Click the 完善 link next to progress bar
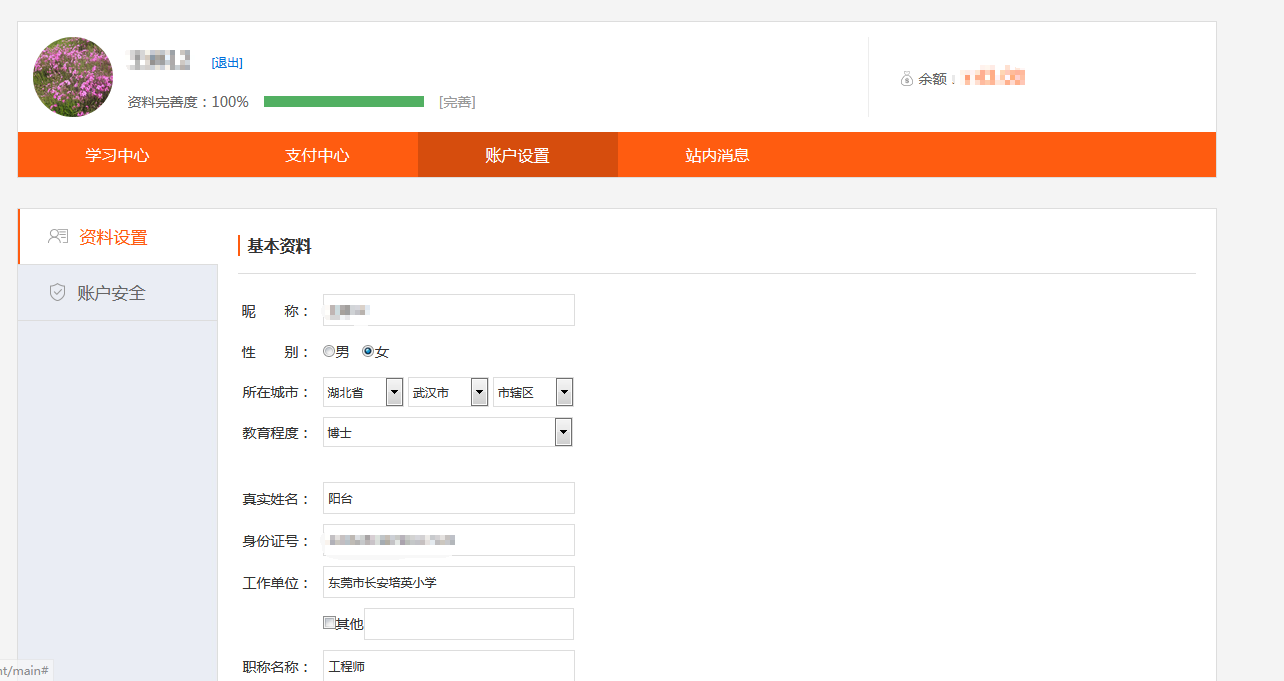Screen dimensions: 1284x681 (x=457, y=102)
